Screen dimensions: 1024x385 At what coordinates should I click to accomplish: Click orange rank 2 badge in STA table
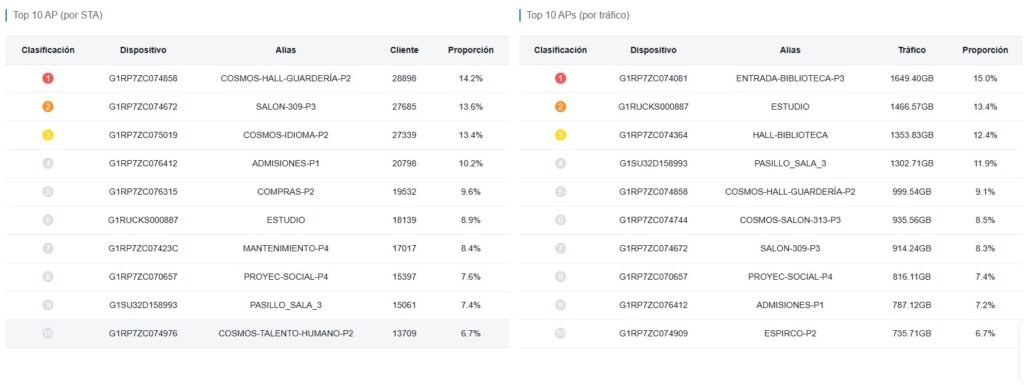click(48, 107)
